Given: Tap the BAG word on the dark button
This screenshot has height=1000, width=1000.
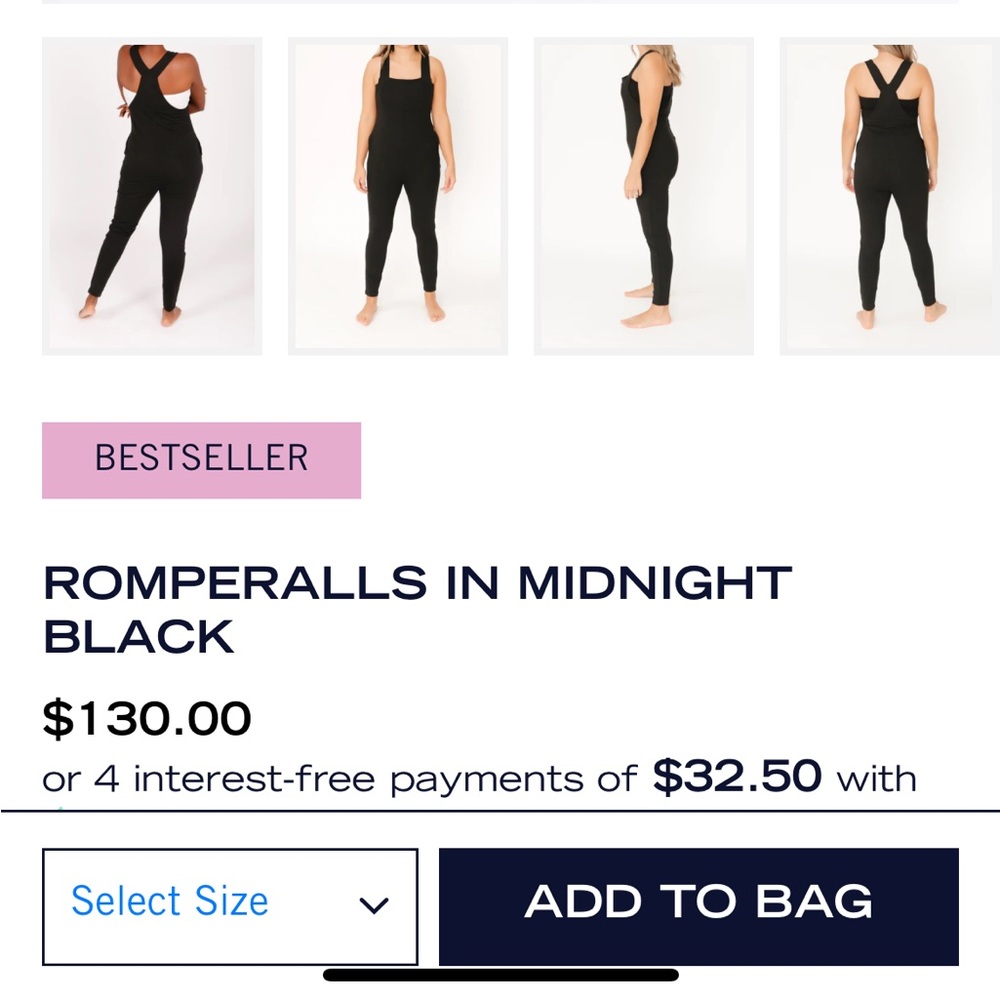Looking at the screenshot, I should 814,901.
